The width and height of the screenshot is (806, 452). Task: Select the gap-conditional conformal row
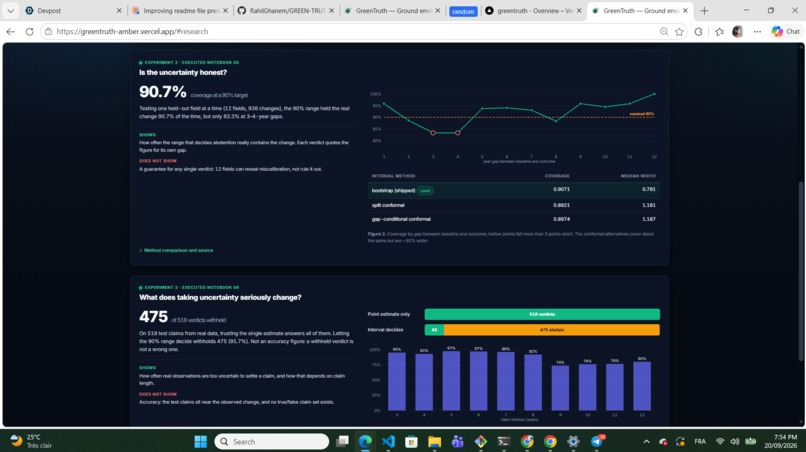[x=514, y=219]
